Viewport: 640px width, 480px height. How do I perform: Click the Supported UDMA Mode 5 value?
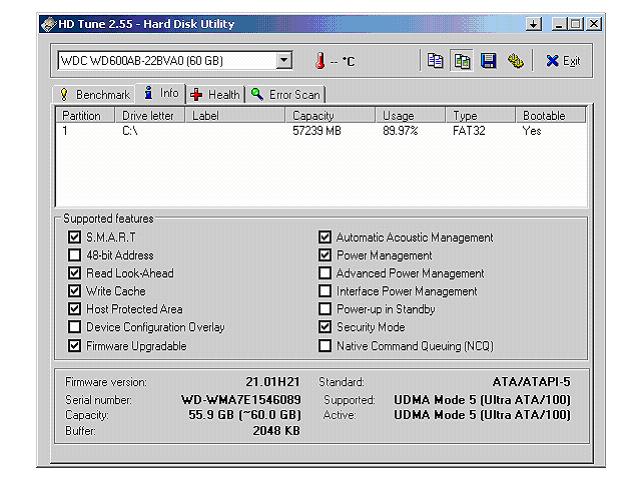click(x=482, y=400)
